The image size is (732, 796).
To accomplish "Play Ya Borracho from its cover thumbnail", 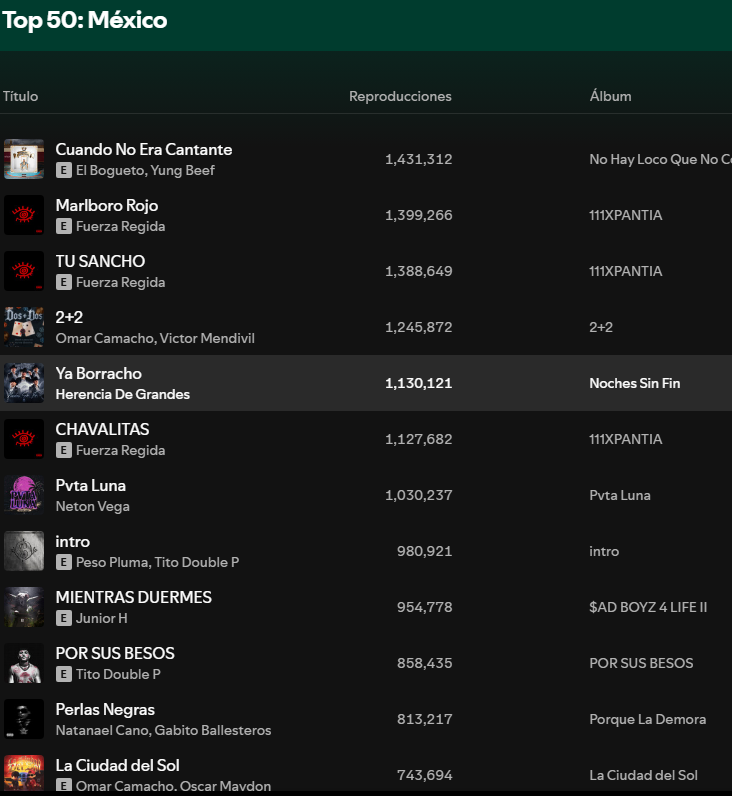I will click(x=24, y=383).
